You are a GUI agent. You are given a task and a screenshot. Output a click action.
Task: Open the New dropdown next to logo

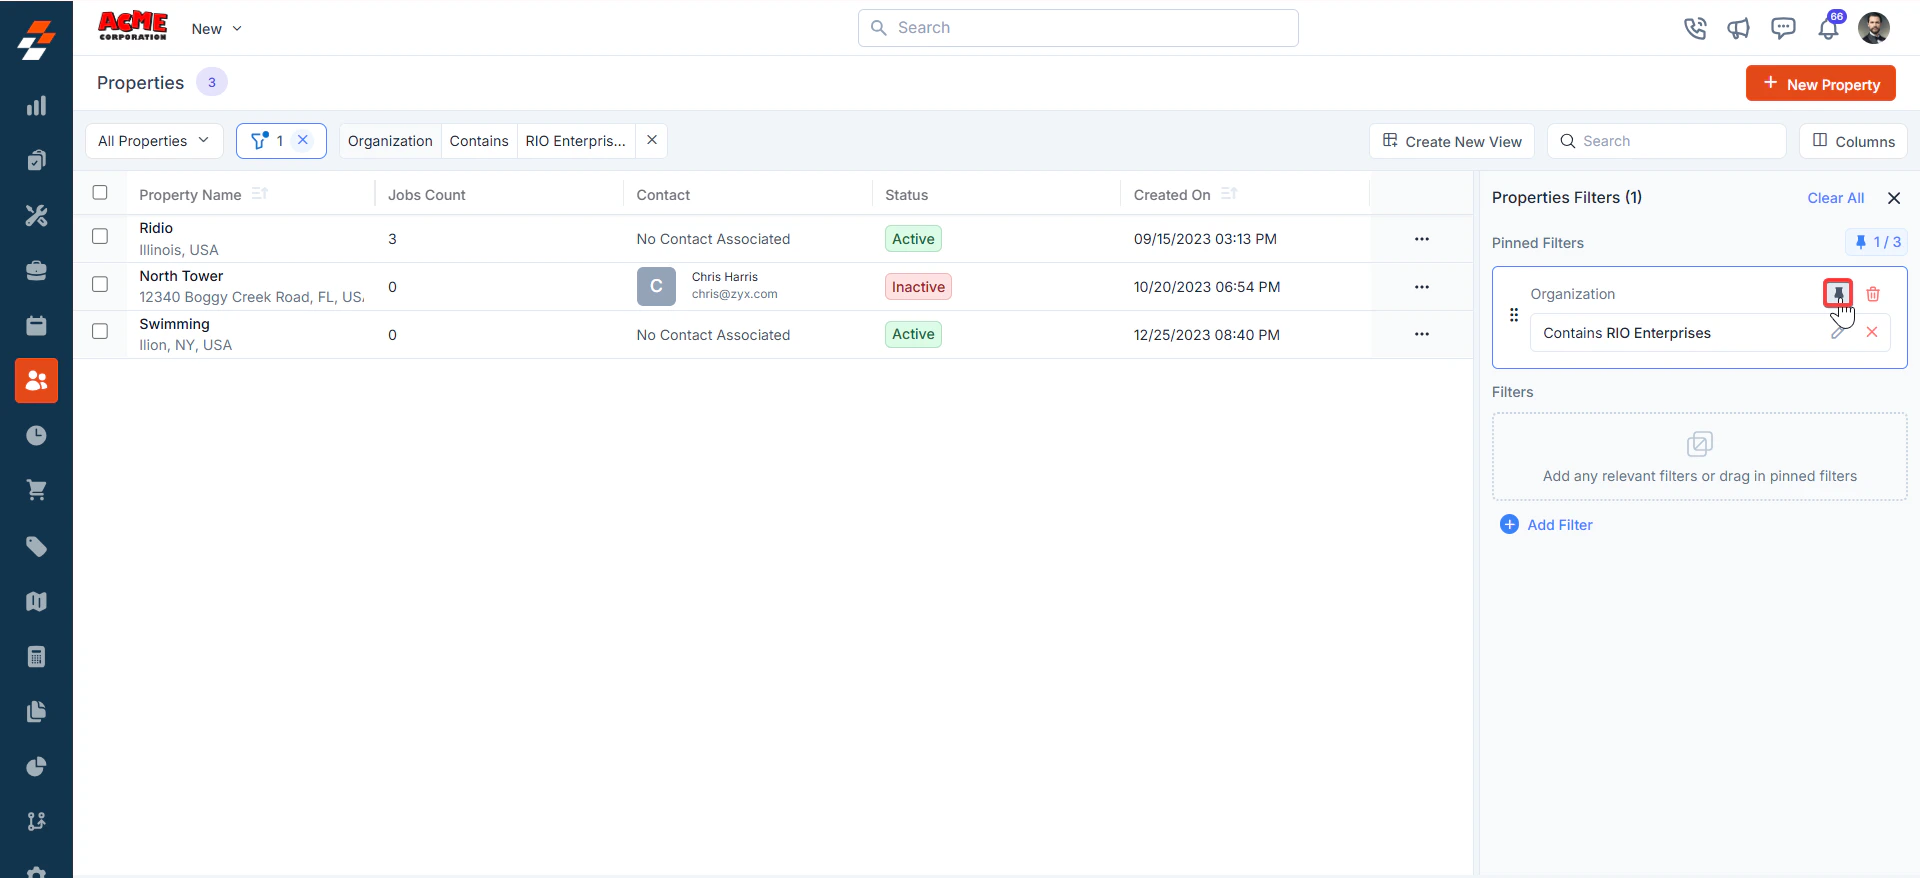217,29
